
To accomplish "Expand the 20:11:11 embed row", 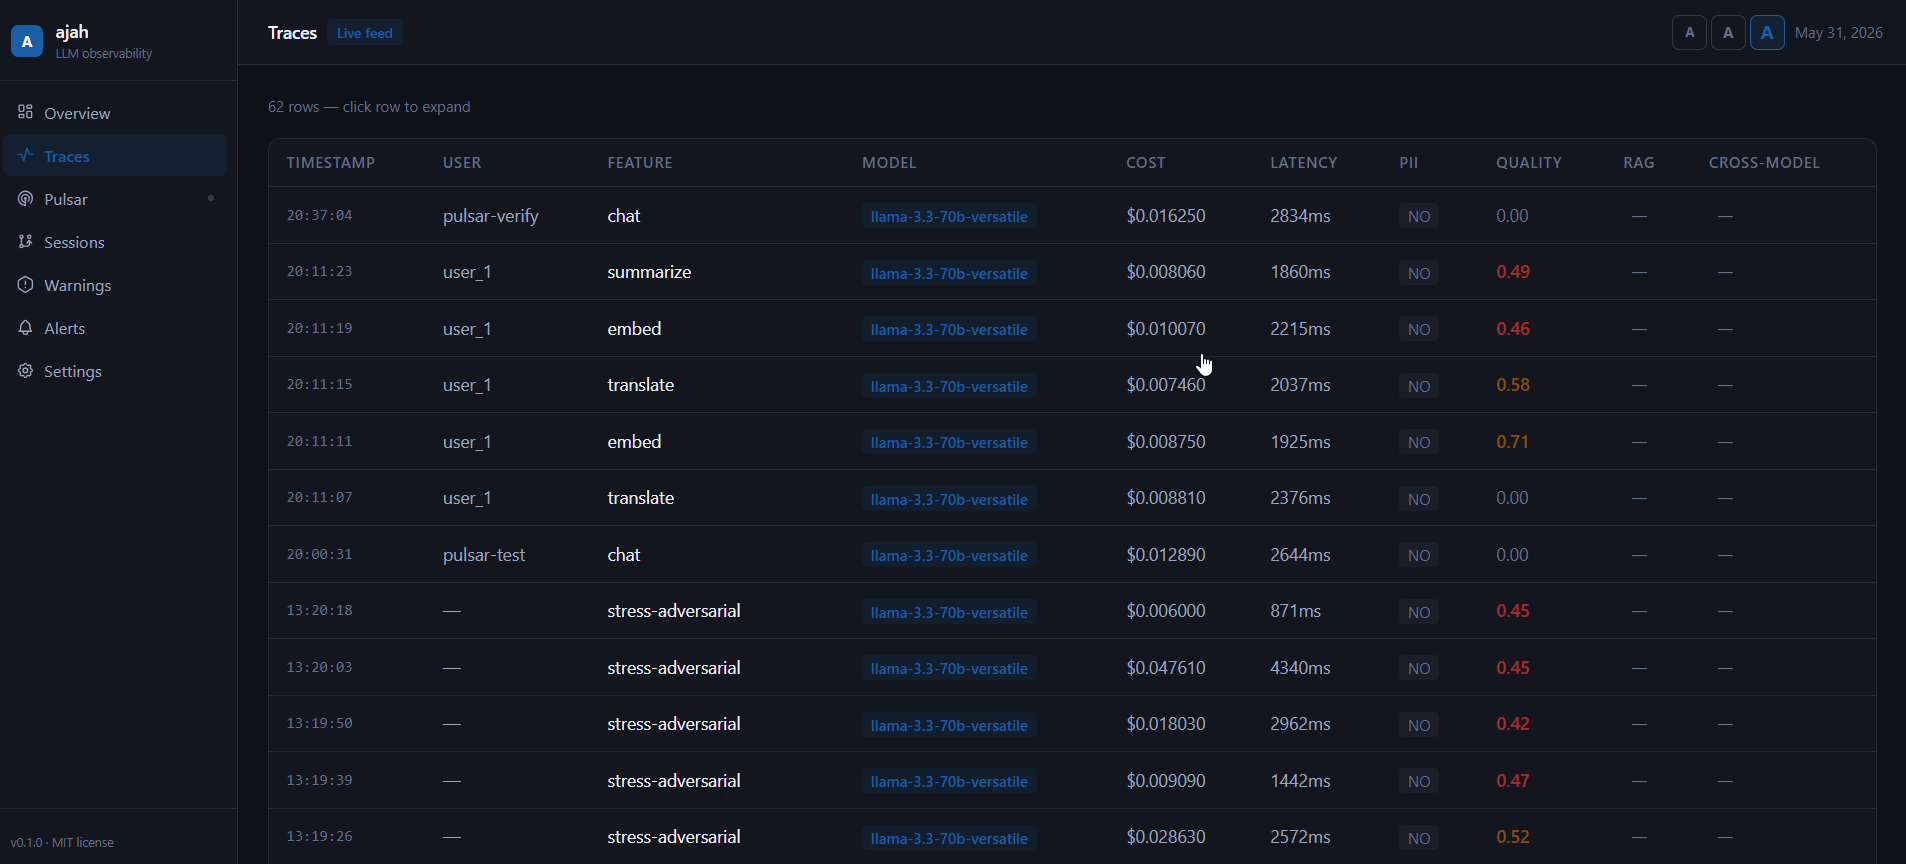I will [x=1072, y=441].
